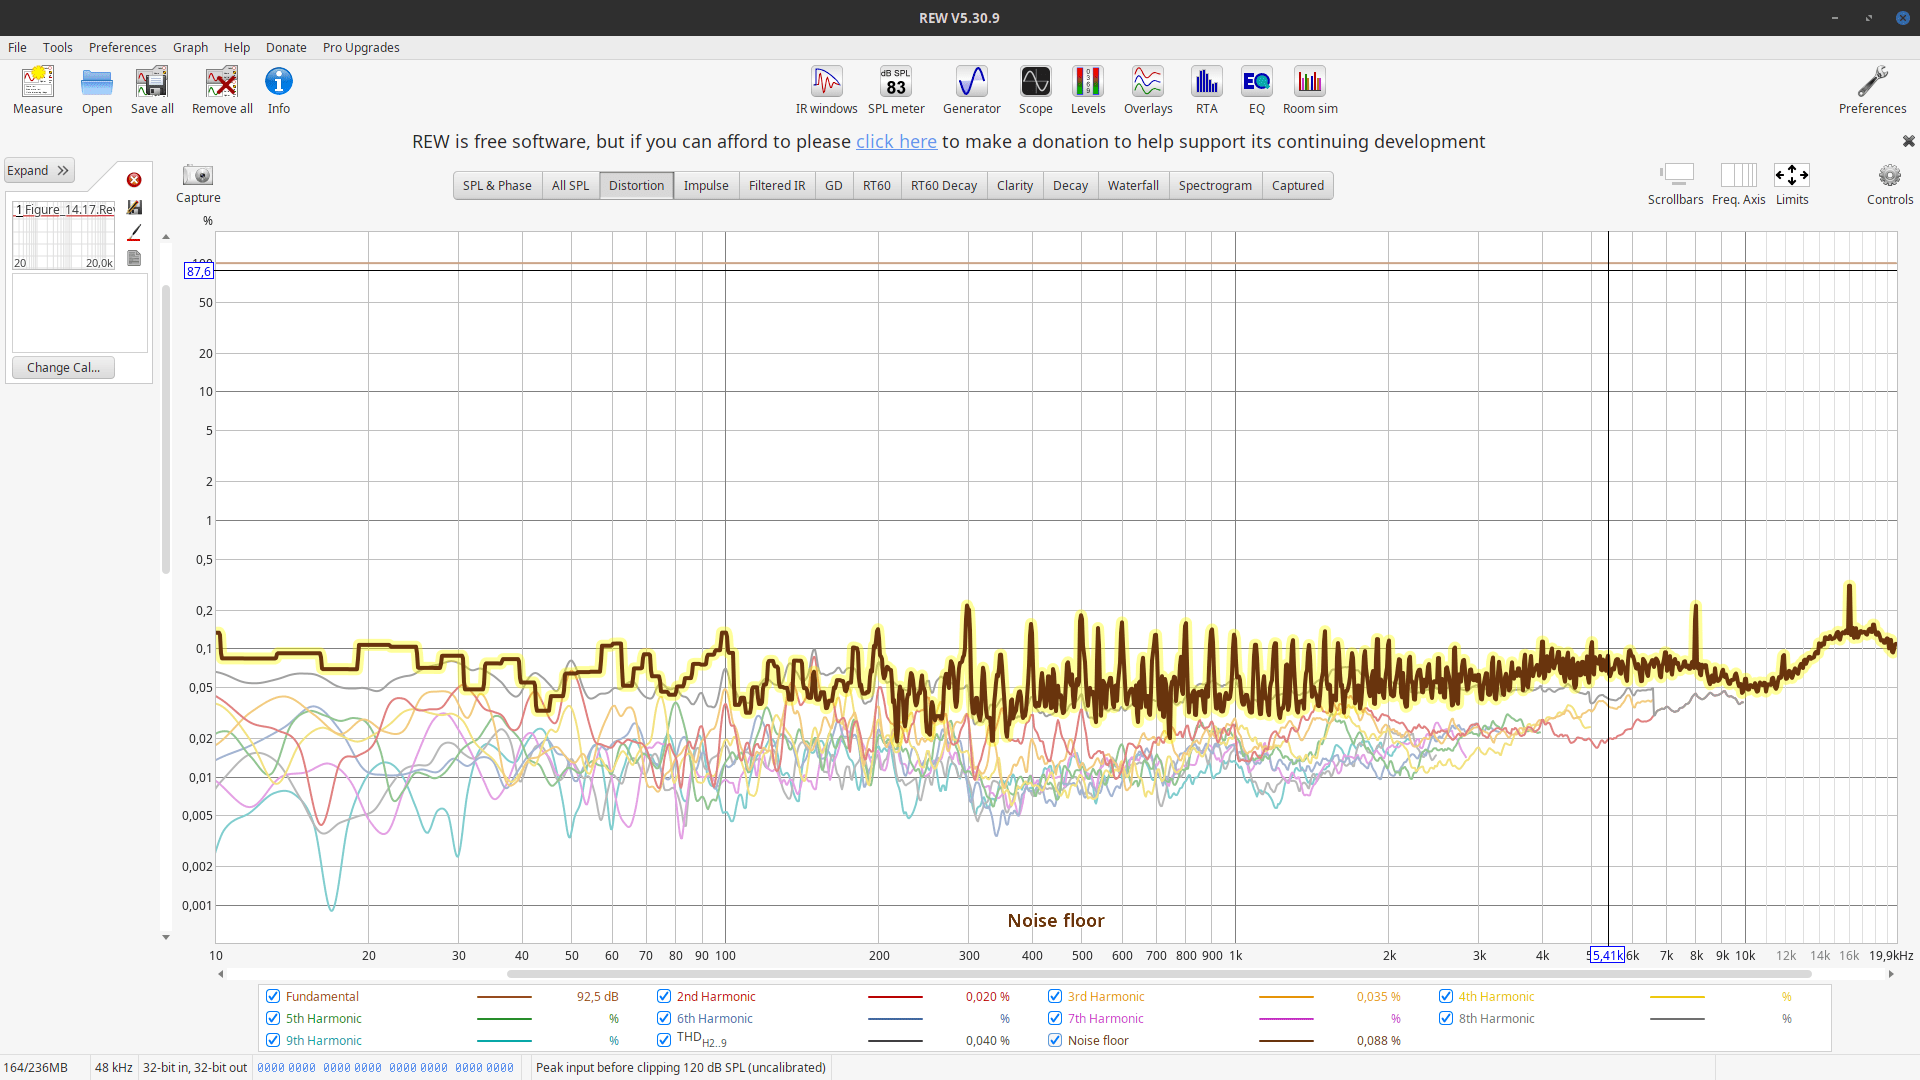Open the Pro Upgrades menu
This screenshot has width=1920, height=1080.
pyautogui.click(x=361, y=47)
